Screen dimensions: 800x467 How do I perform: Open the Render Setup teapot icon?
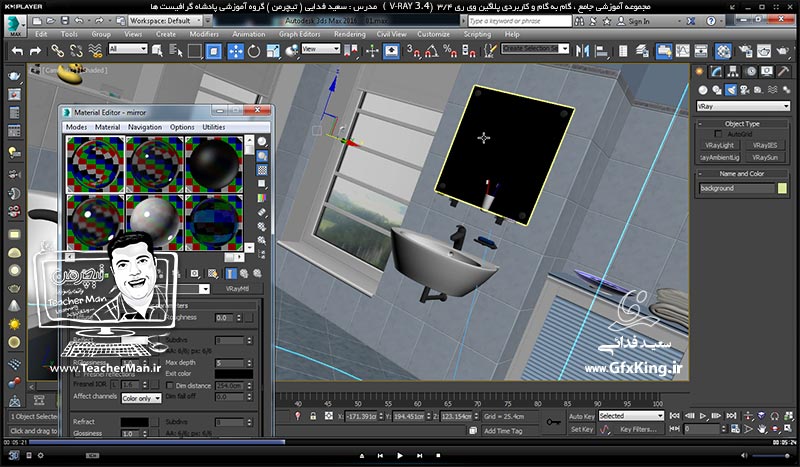745,51
